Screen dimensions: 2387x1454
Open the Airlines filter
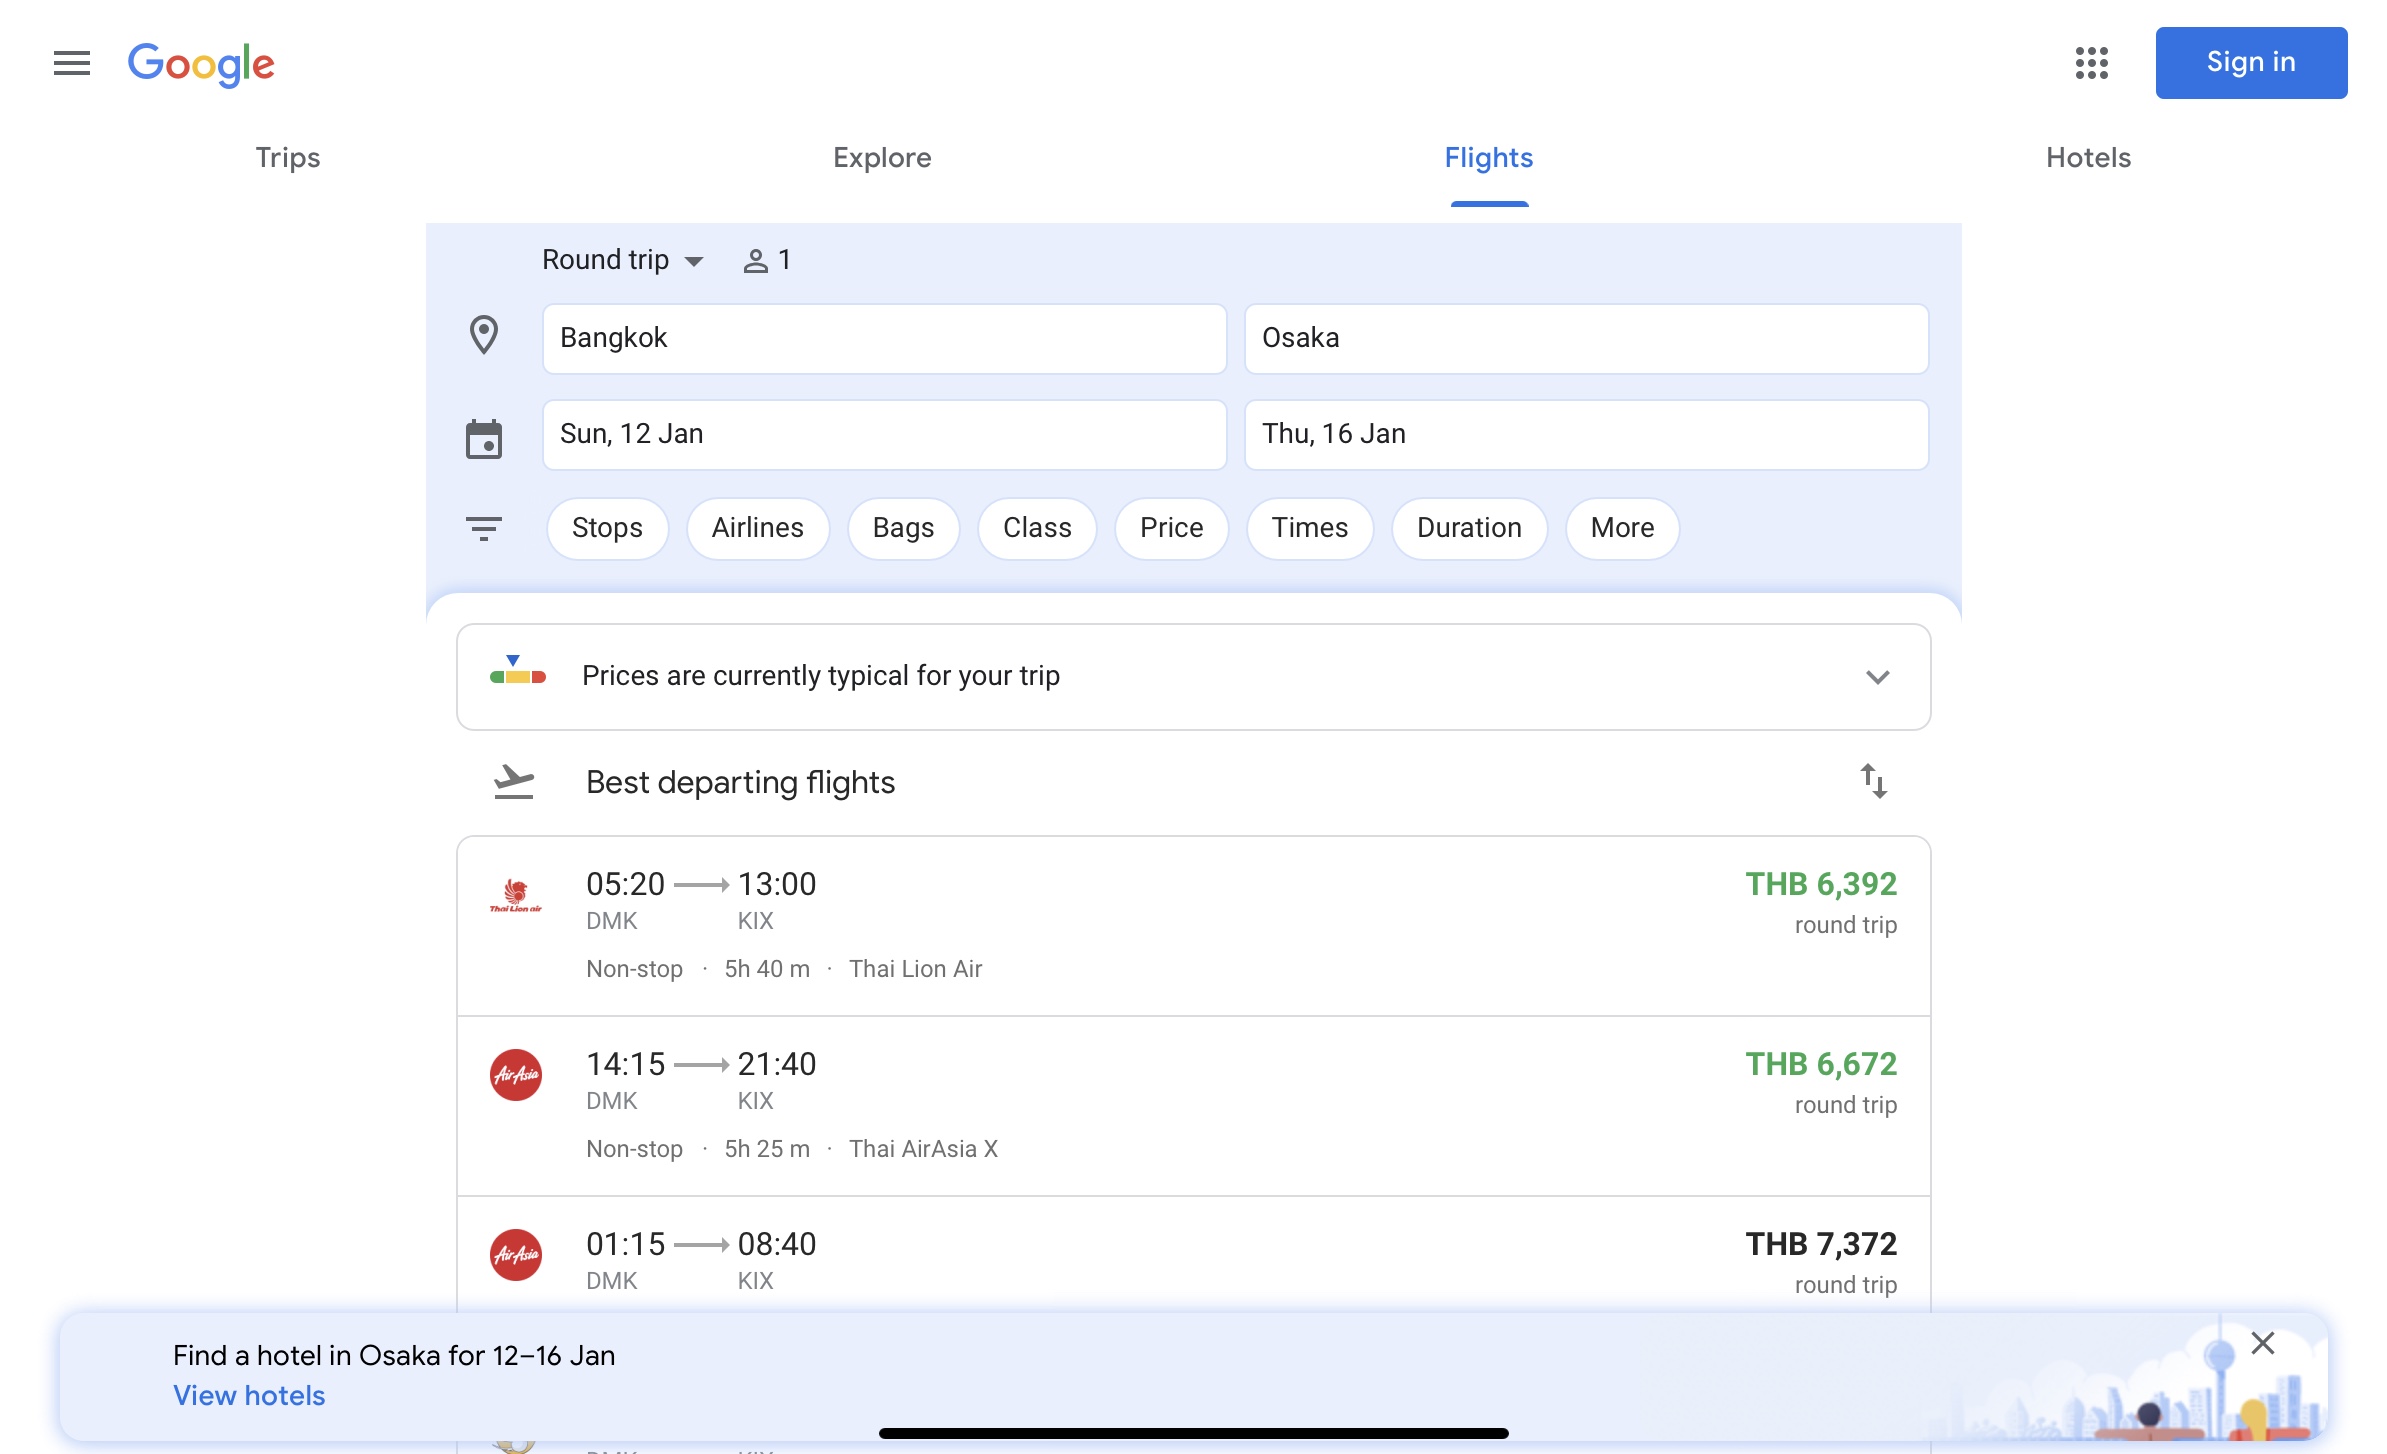(757, 528)
